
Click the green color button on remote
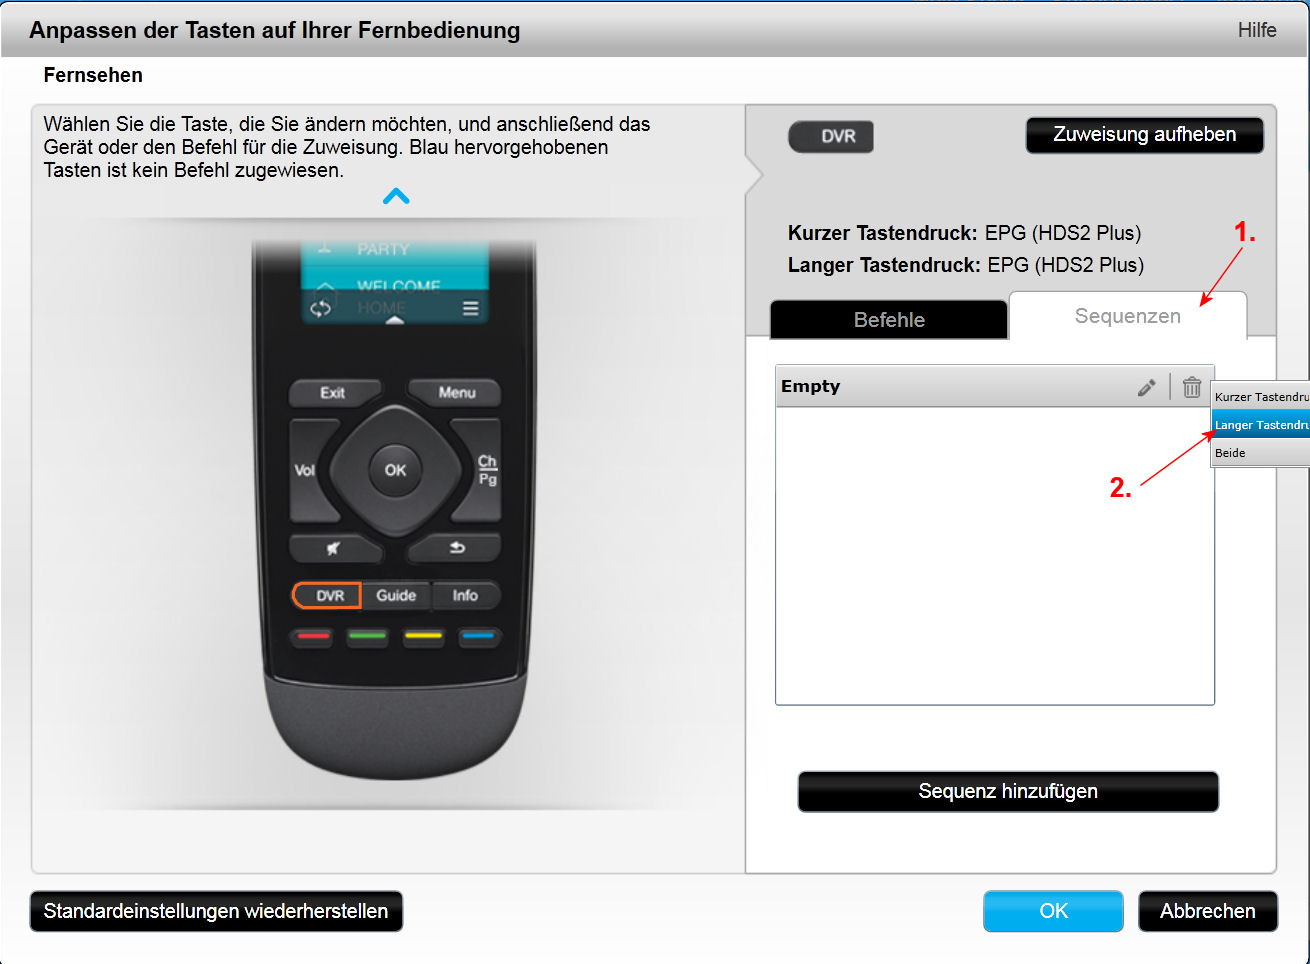click(x=368, y=636)
